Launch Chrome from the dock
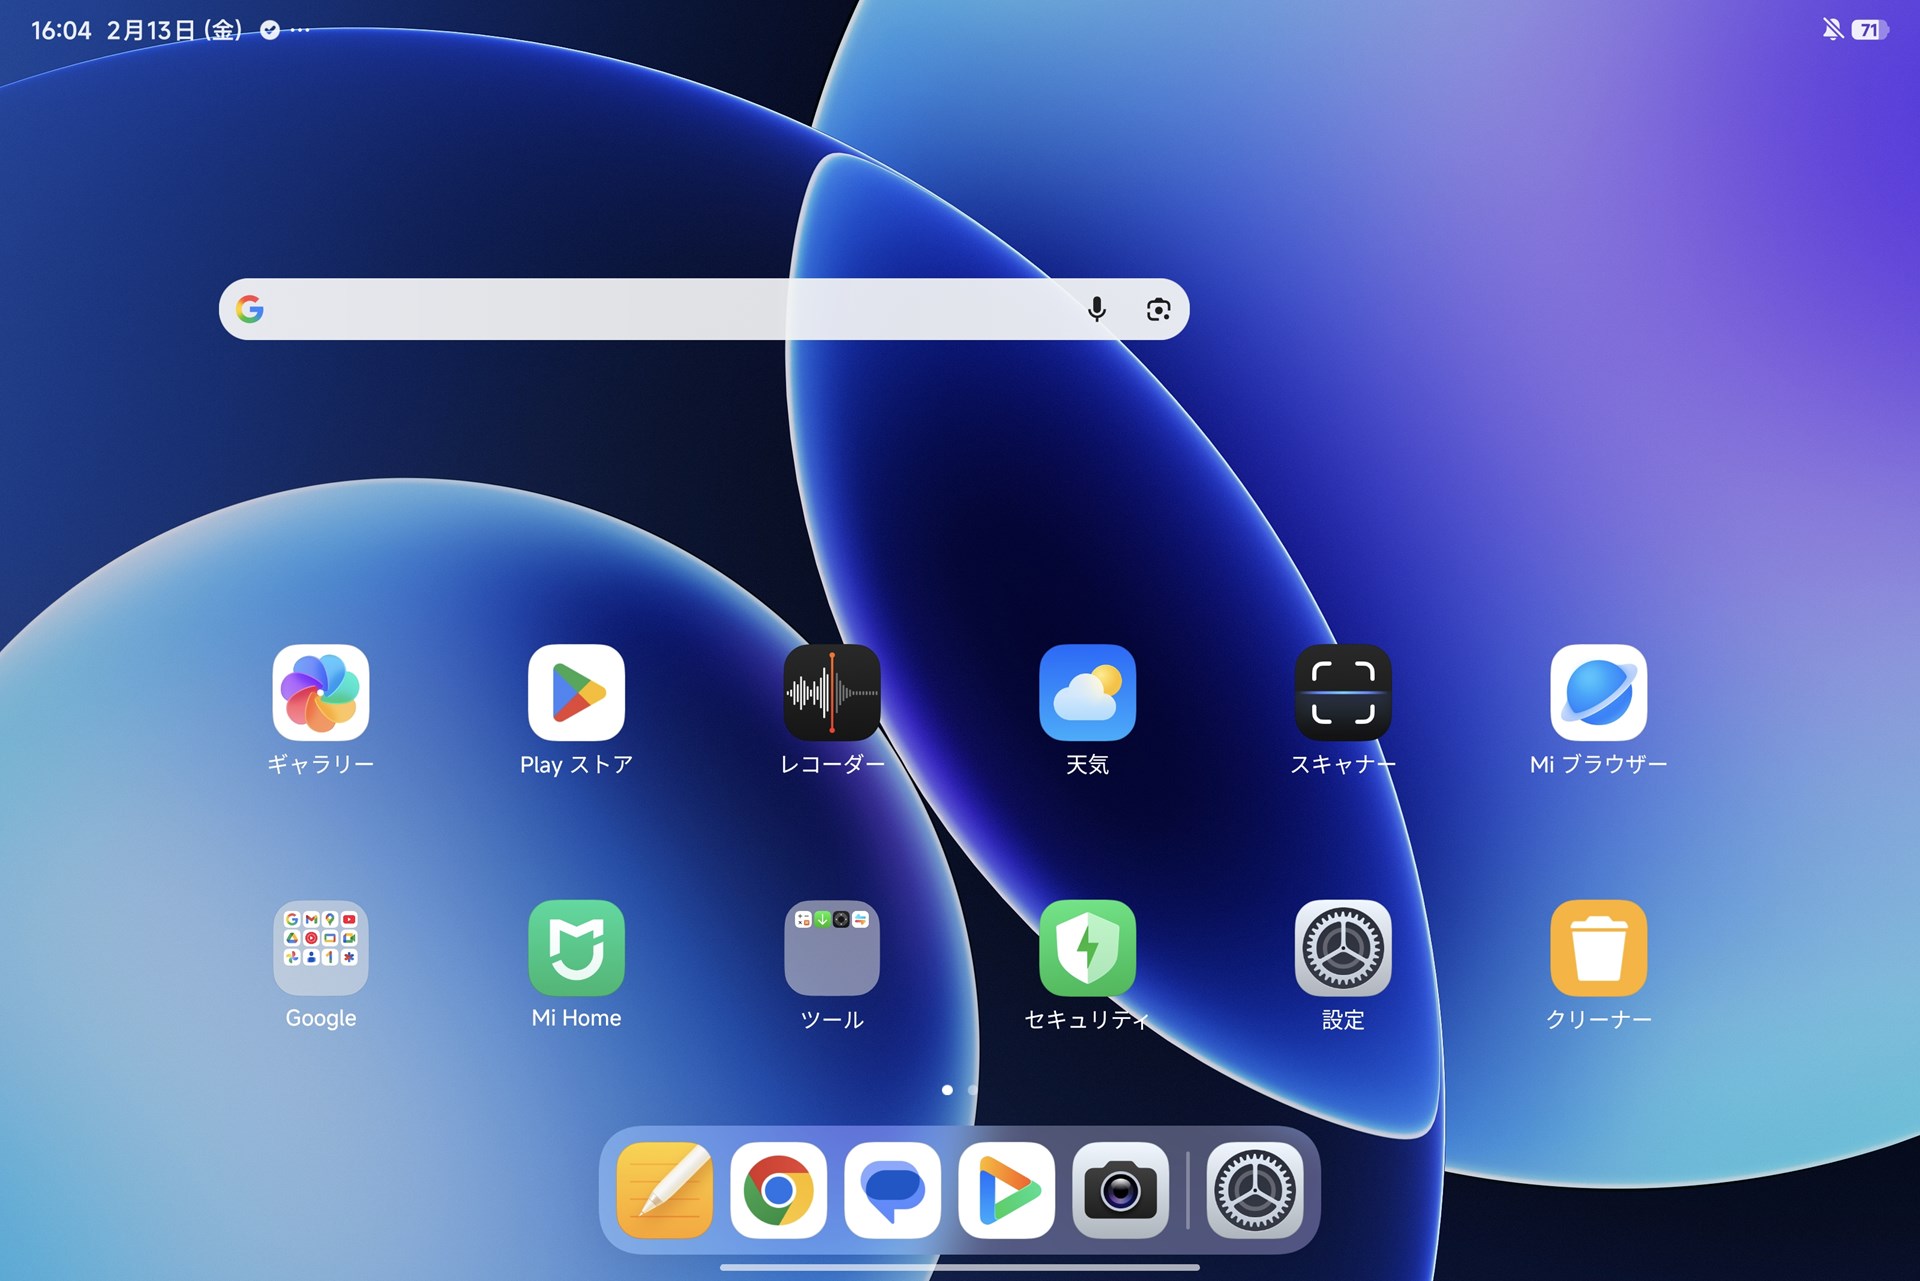 (x=778, y=1190)
